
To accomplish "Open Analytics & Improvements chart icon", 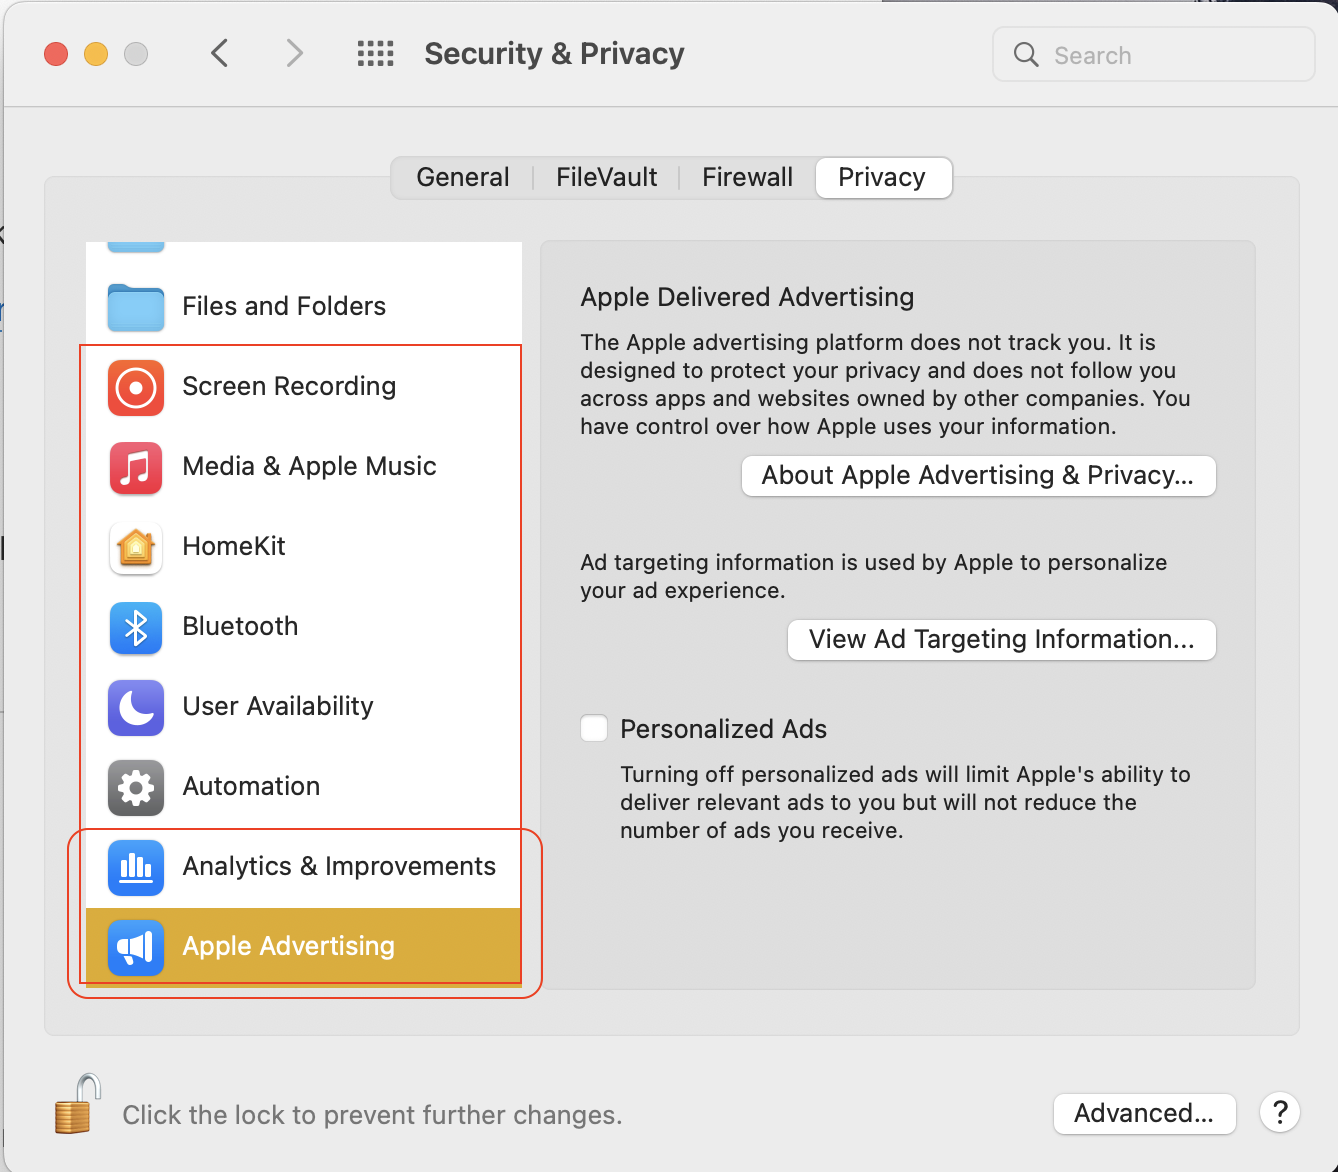I will tap(136, 867).
